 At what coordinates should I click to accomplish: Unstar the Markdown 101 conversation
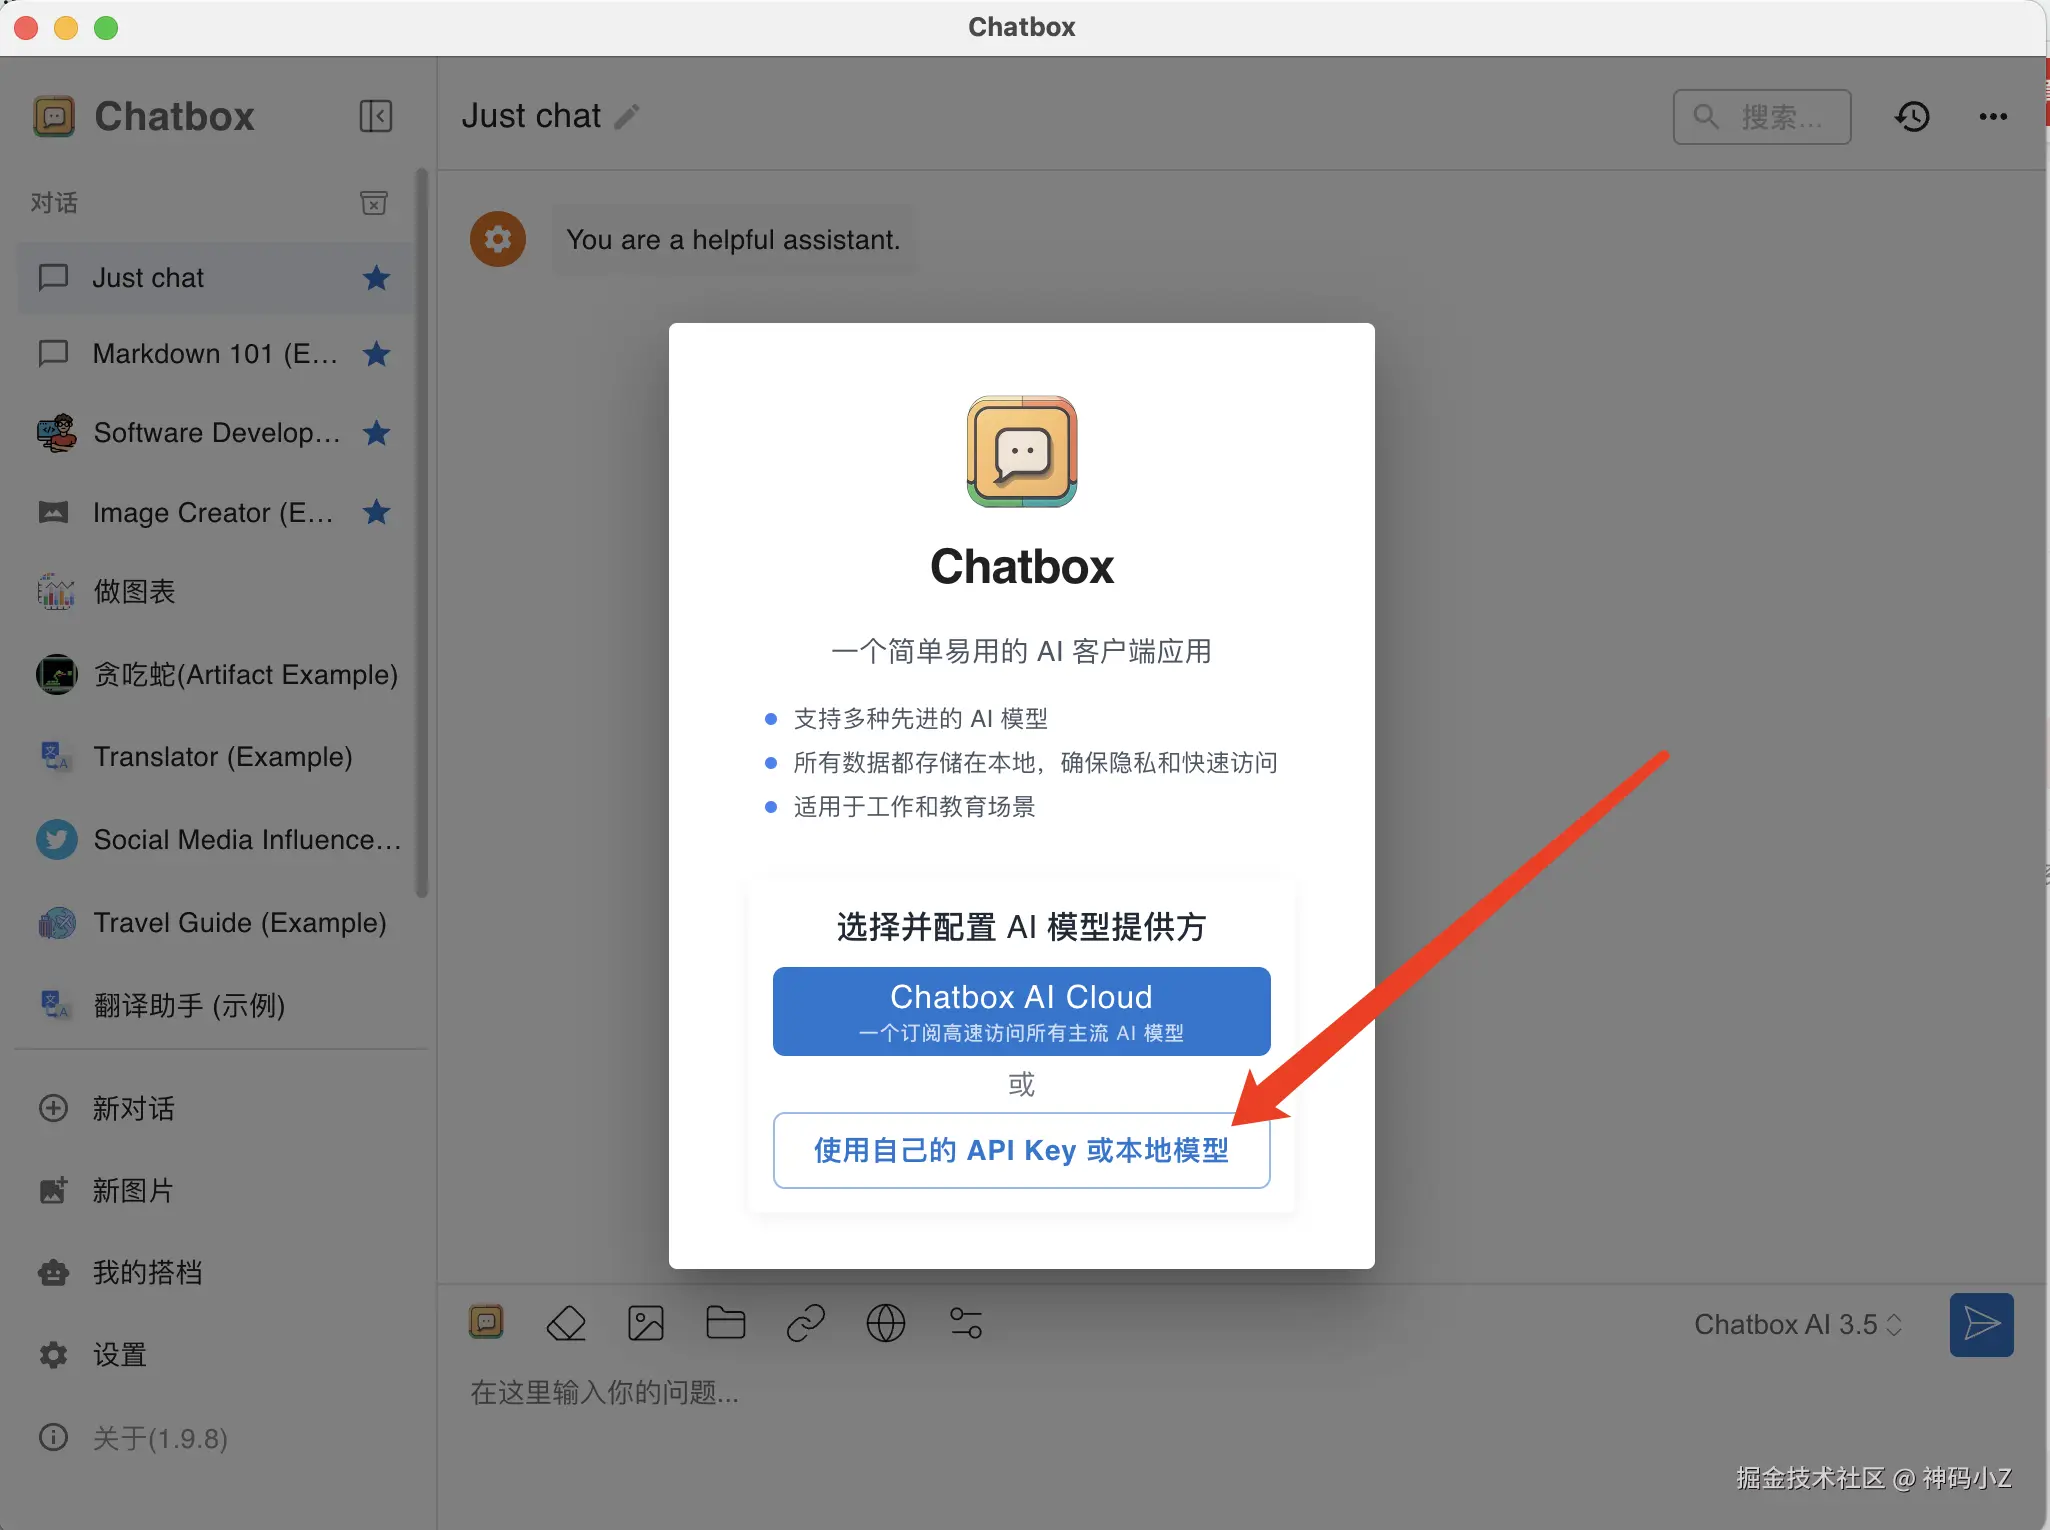377,354
